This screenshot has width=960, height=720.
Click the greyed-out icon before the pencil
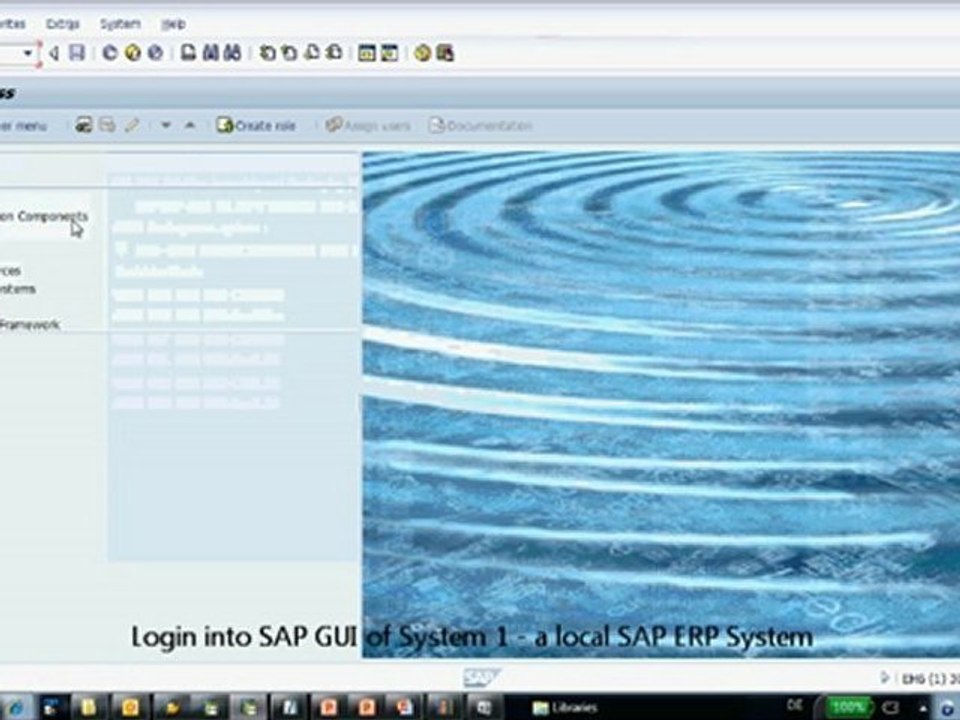click(x=107, y=126)
